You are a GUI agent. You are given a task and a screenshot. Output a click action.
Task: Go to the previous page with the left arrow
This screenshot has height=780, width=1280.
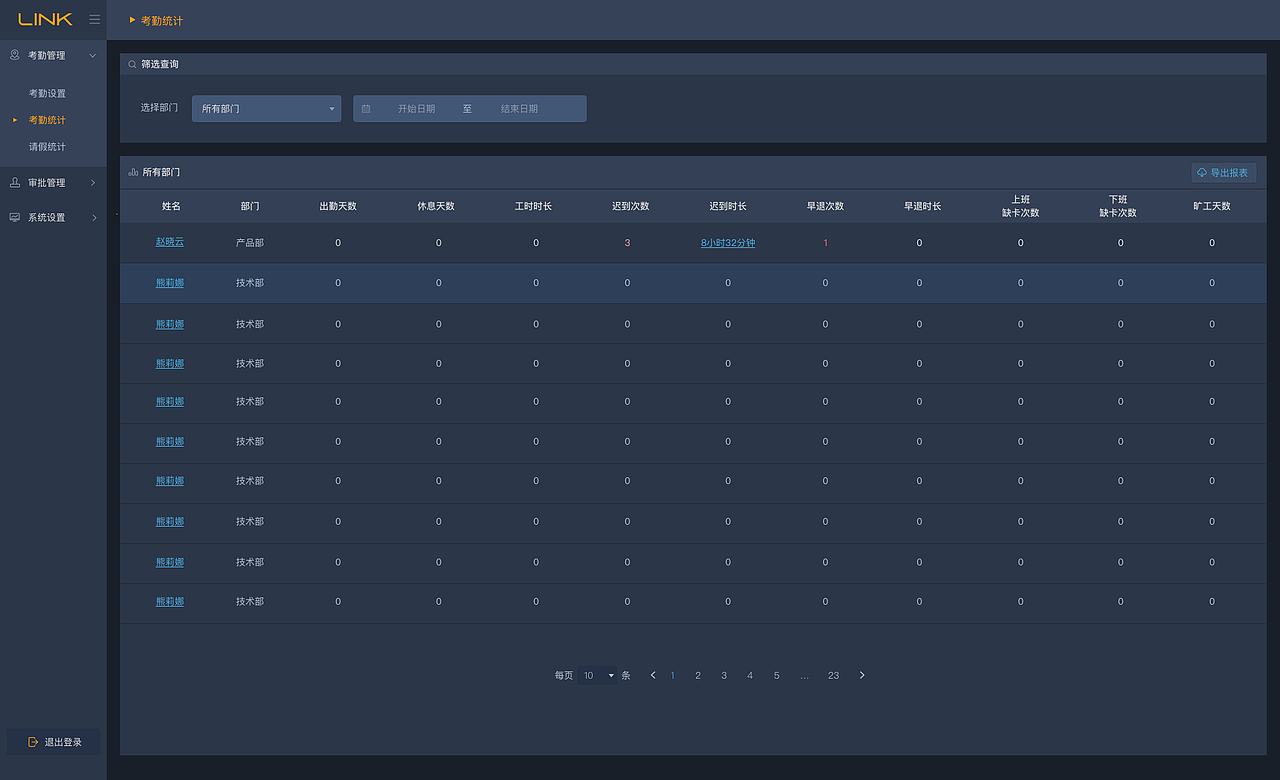[x=653, y=675]
